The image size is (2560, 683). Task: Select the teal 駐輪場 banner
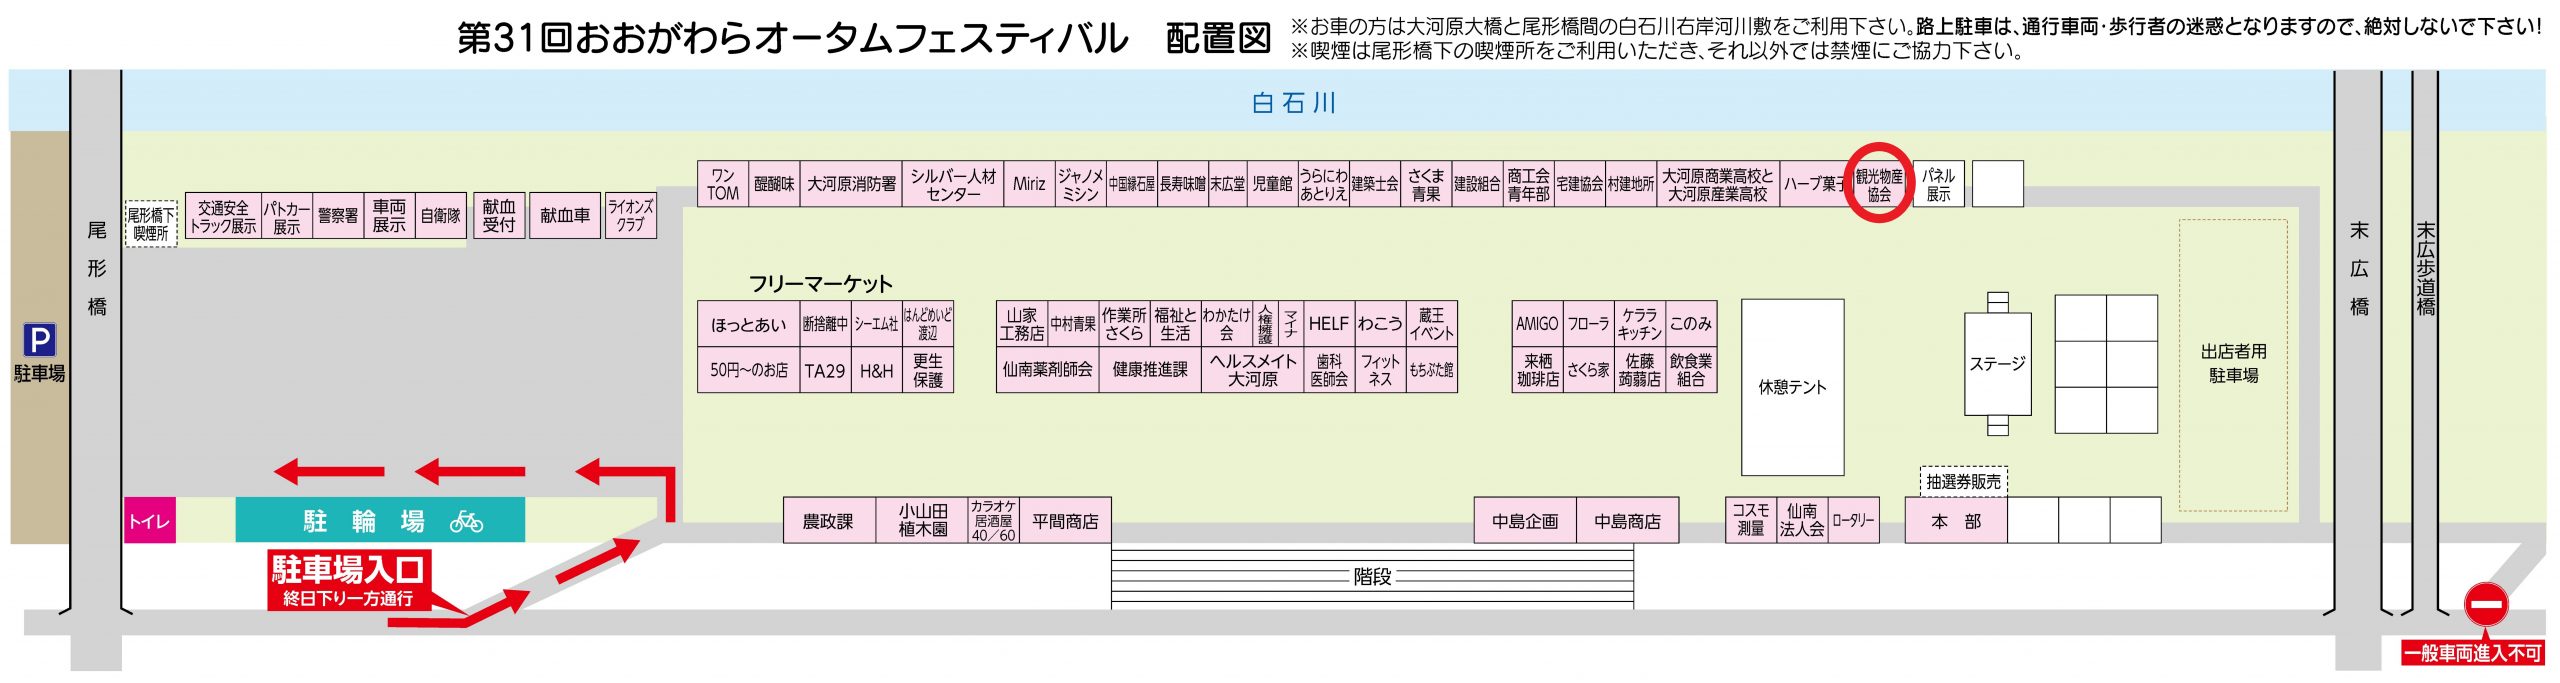(380, 520)
